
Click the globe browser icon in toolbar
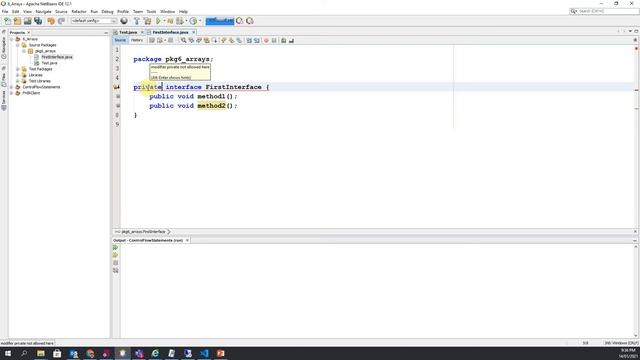(124, 21)
